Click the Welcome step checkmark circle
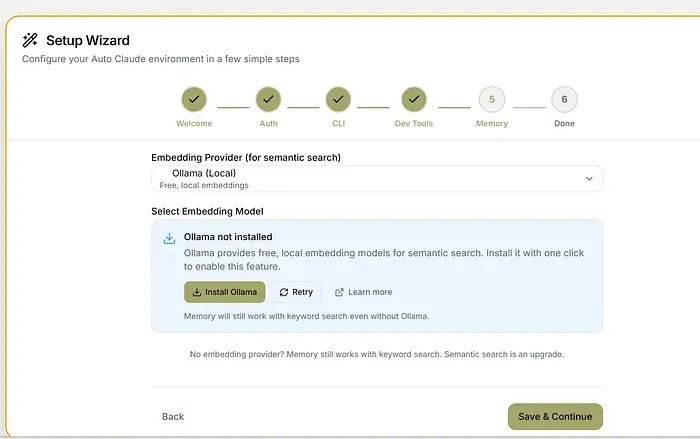 [x=194, y=100]
